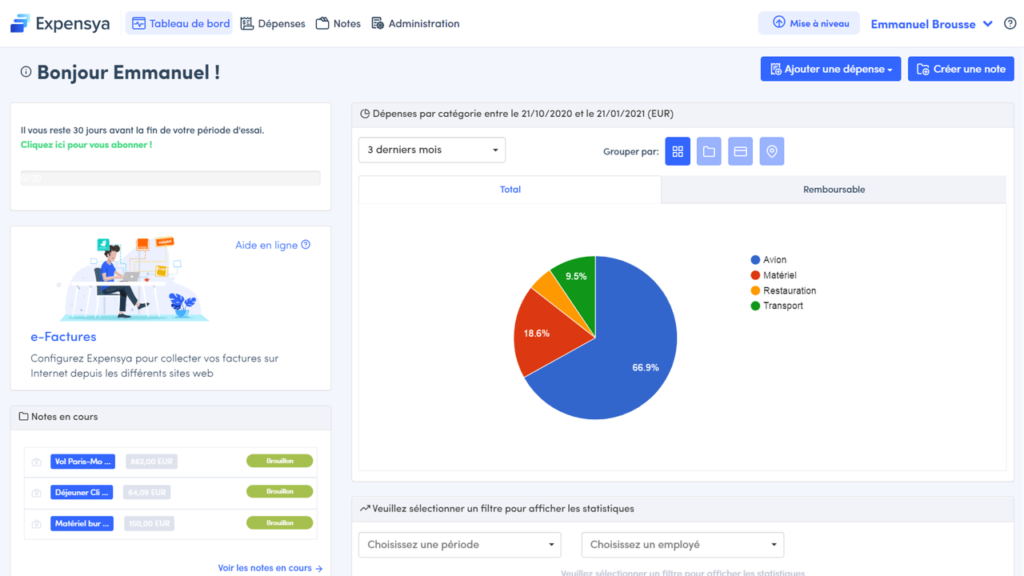
Task: Click the e-Factures illustration
Action: pos(133,279)
